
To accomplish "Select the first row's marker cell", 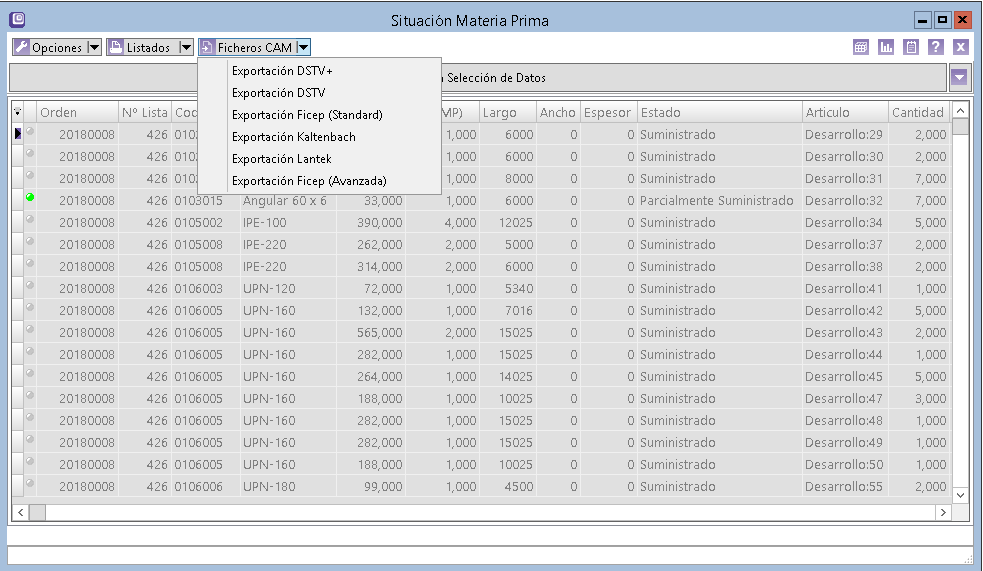I will tap(18, 134).
